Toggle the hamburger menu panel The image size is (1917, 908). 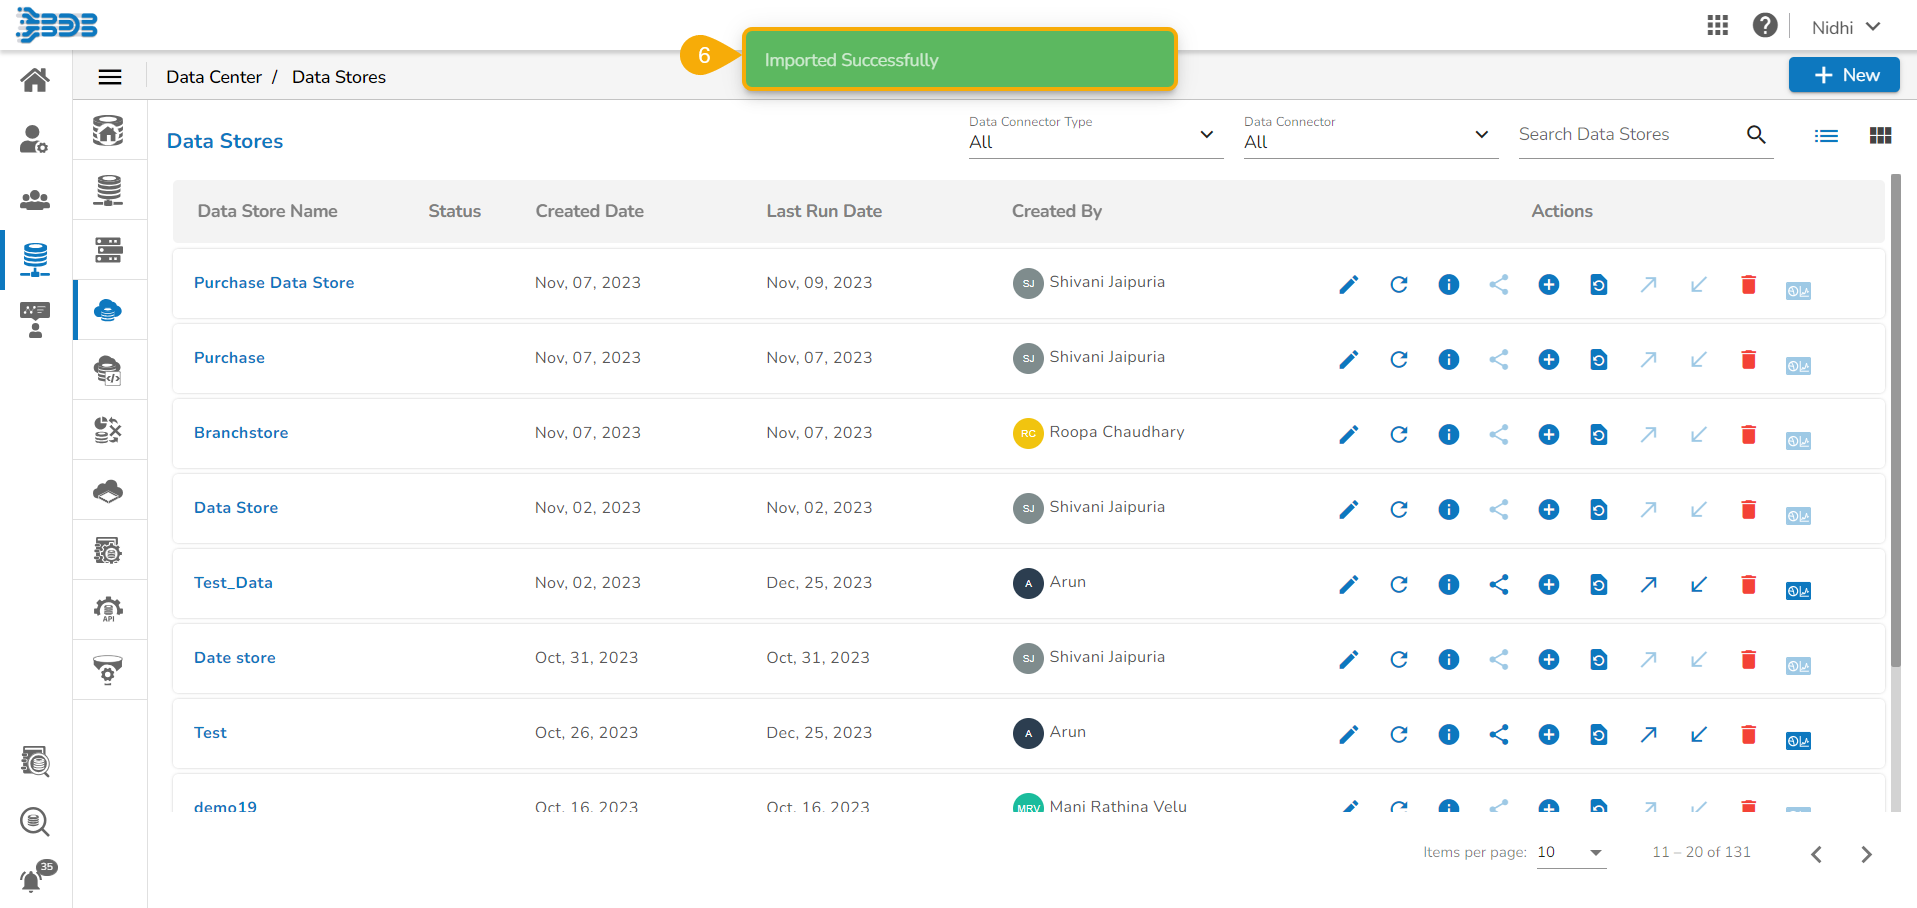pos(110,77)
